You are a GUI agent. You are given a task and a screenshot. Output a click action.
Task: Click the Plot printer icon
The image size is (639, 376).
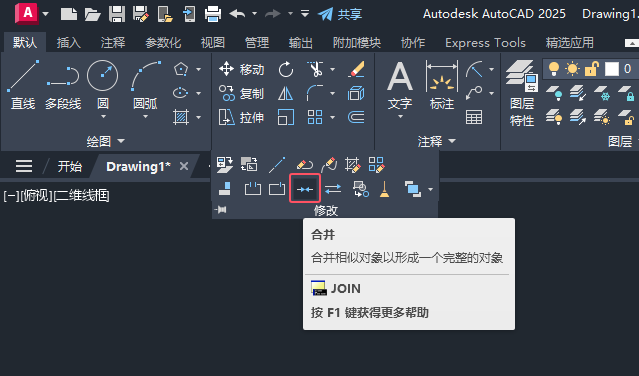click(213, 14)
